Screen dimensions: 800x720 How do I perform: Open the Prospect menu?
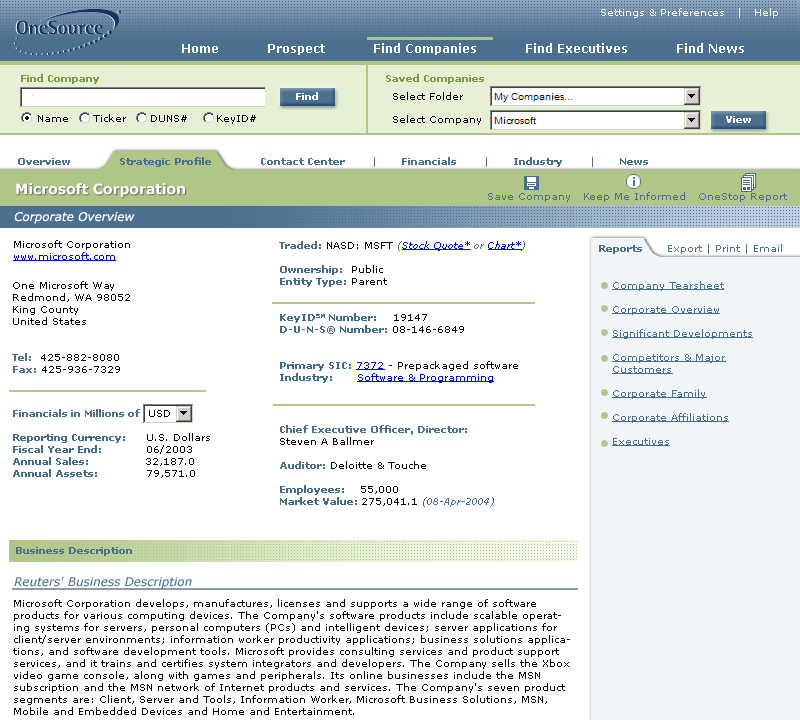pos(296,48)
